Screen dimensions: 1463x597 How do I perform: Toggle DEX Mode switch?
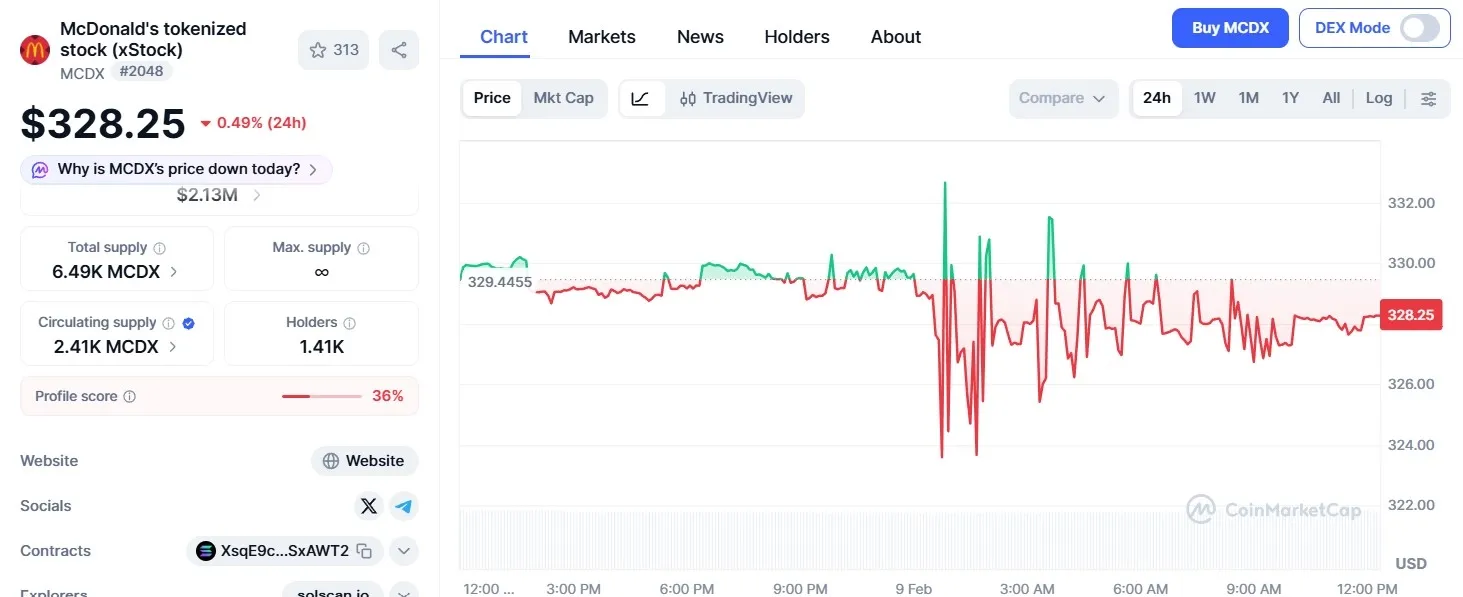click(1419, 28)
